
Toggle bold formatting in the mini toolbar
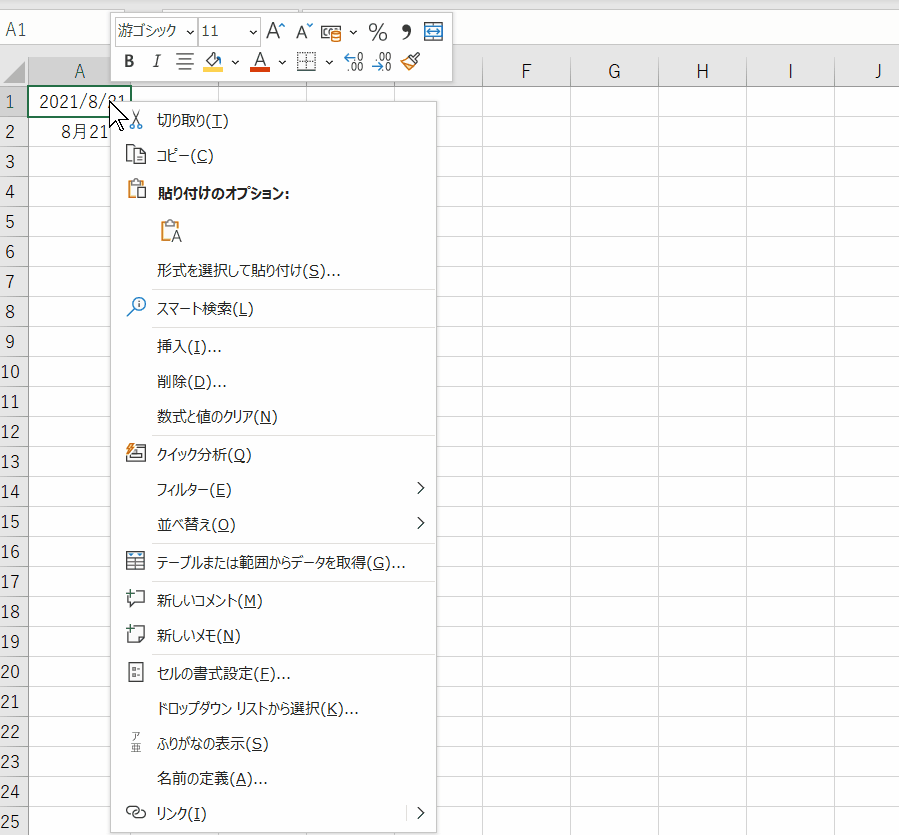click(128, 61)
